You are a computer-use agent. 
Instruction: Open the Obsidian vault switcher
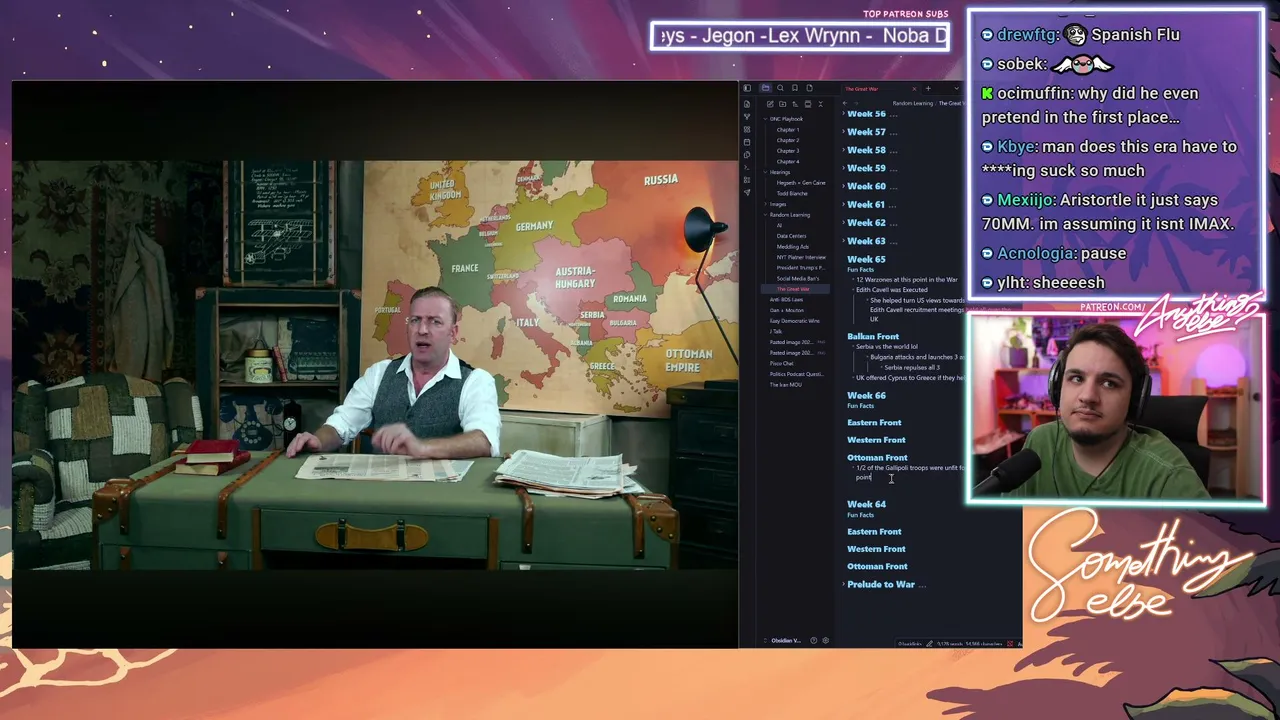[783, 640]
